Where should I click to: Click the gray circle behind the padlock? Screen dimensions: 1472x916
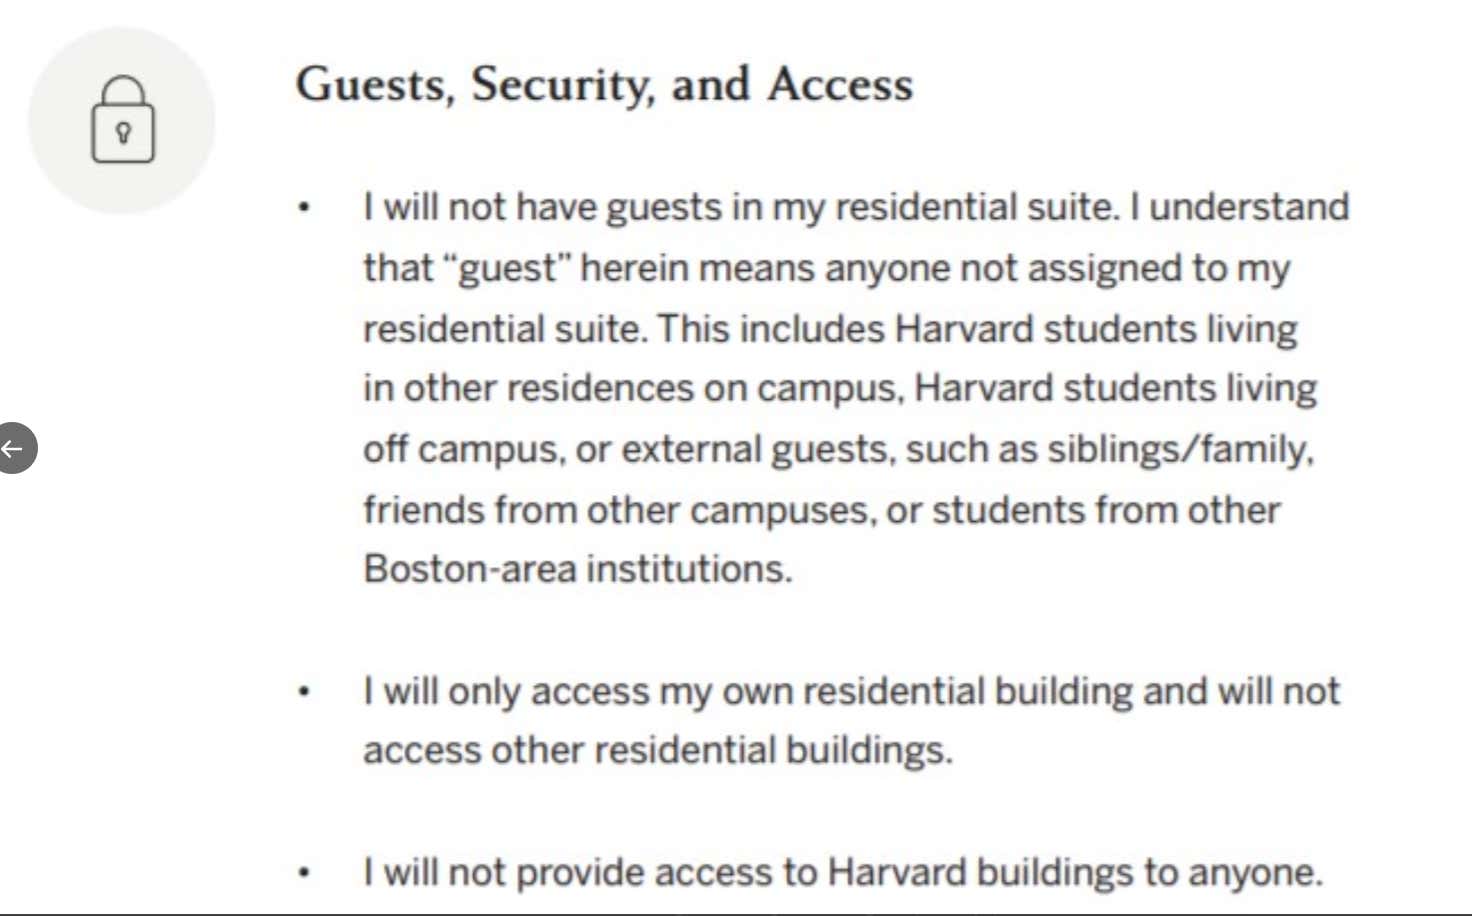(122, 120)
